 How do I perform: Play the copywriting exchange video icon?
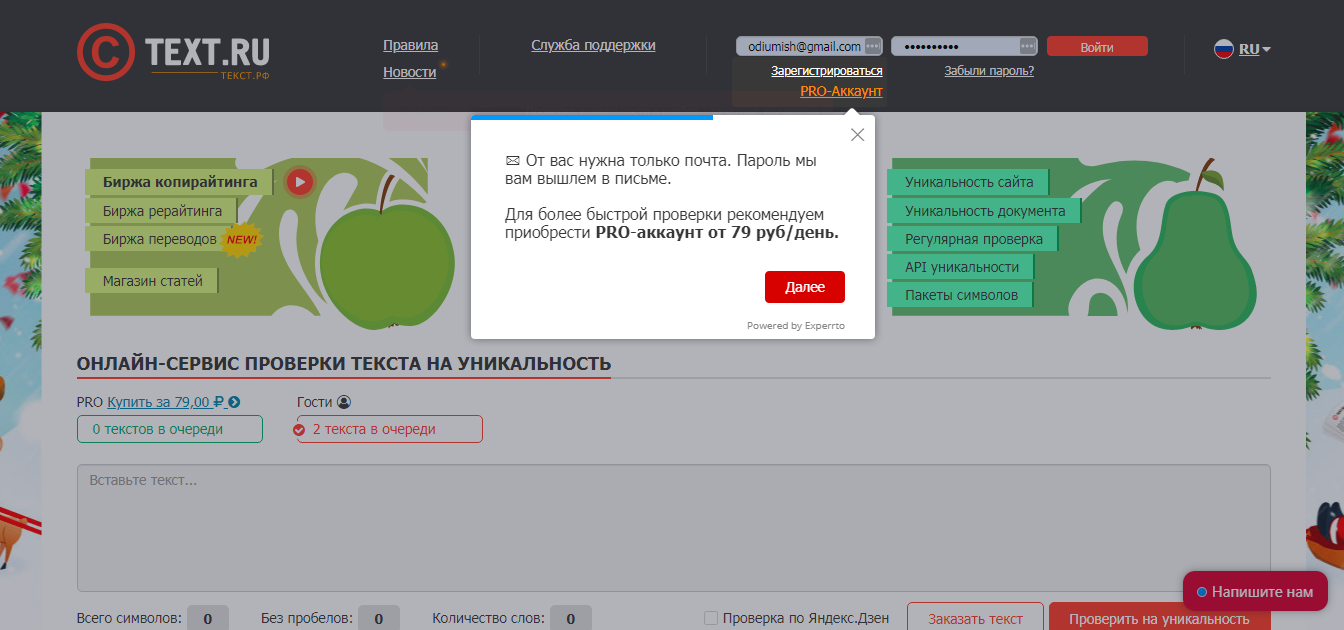click(300, 181)
